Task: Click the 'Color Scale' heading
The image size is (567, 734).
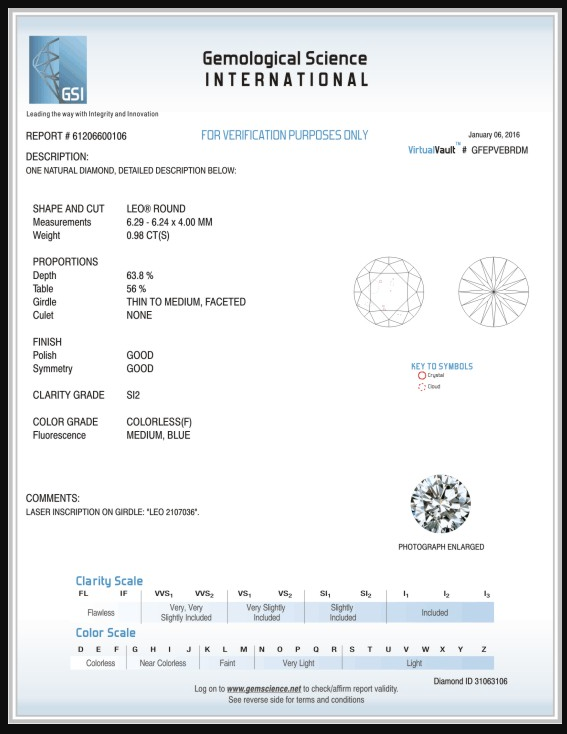Action: pos(105,633)
